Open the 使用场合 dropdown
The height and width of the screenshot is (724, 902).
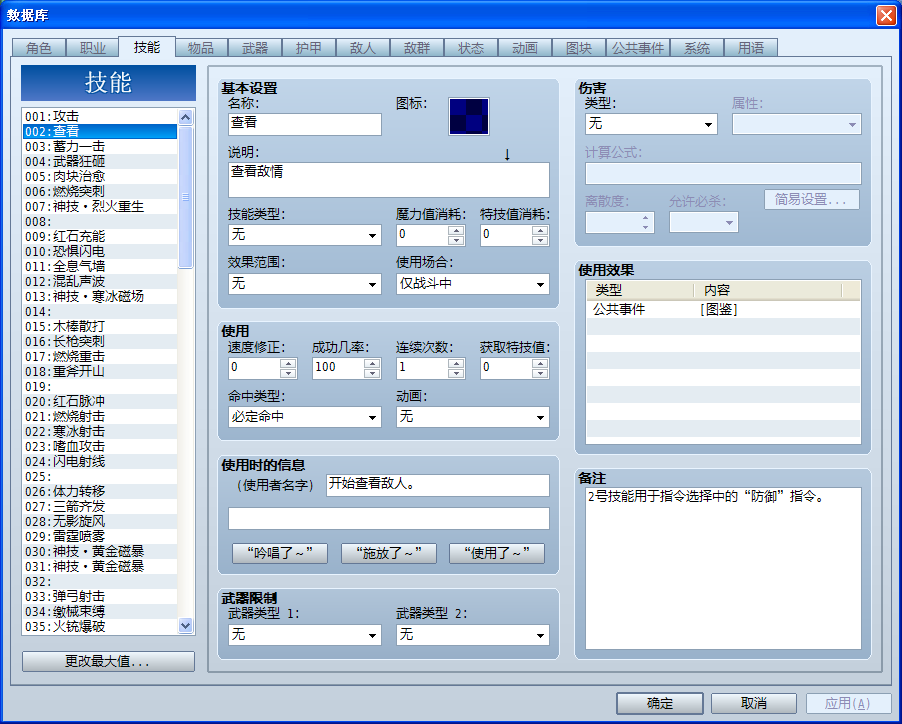point(472,284)
